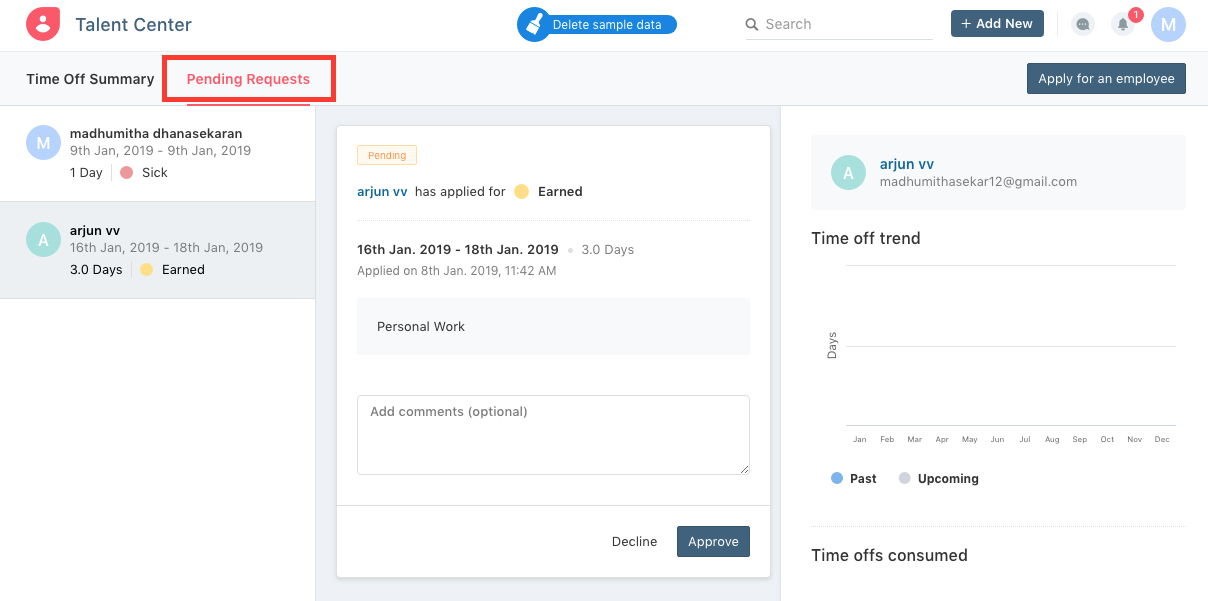
Task: Click arjun vv's avatar in the request list
Action: pos(43,239)
